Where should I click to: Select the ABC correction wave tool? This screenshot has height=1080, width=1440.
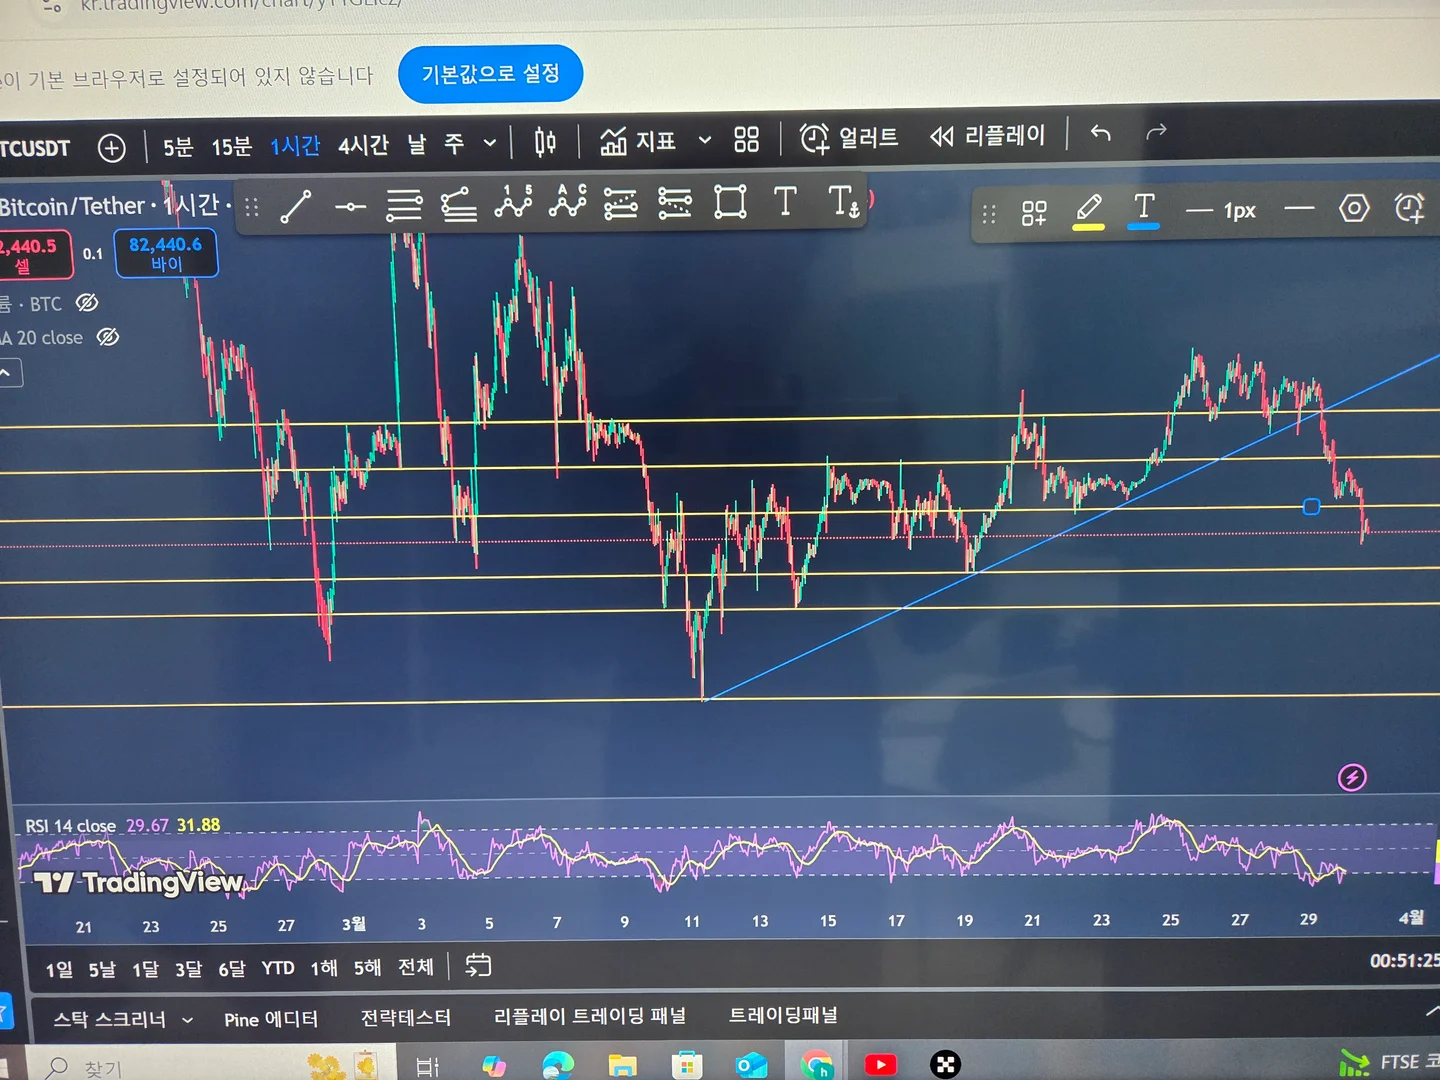[567, 202]
